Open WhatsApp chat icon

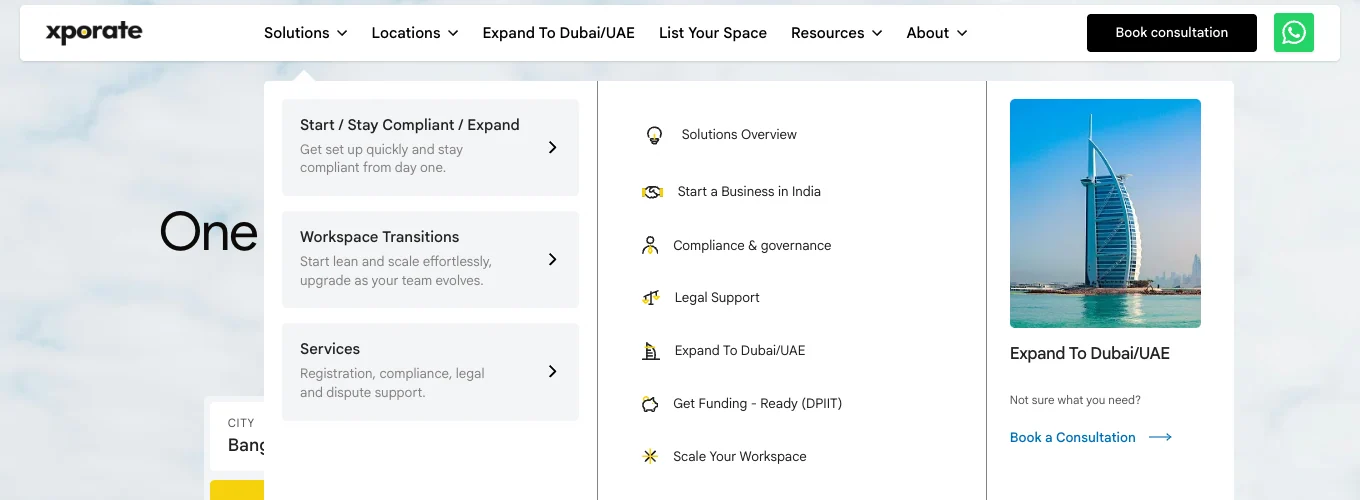[x=1294, y=33]
